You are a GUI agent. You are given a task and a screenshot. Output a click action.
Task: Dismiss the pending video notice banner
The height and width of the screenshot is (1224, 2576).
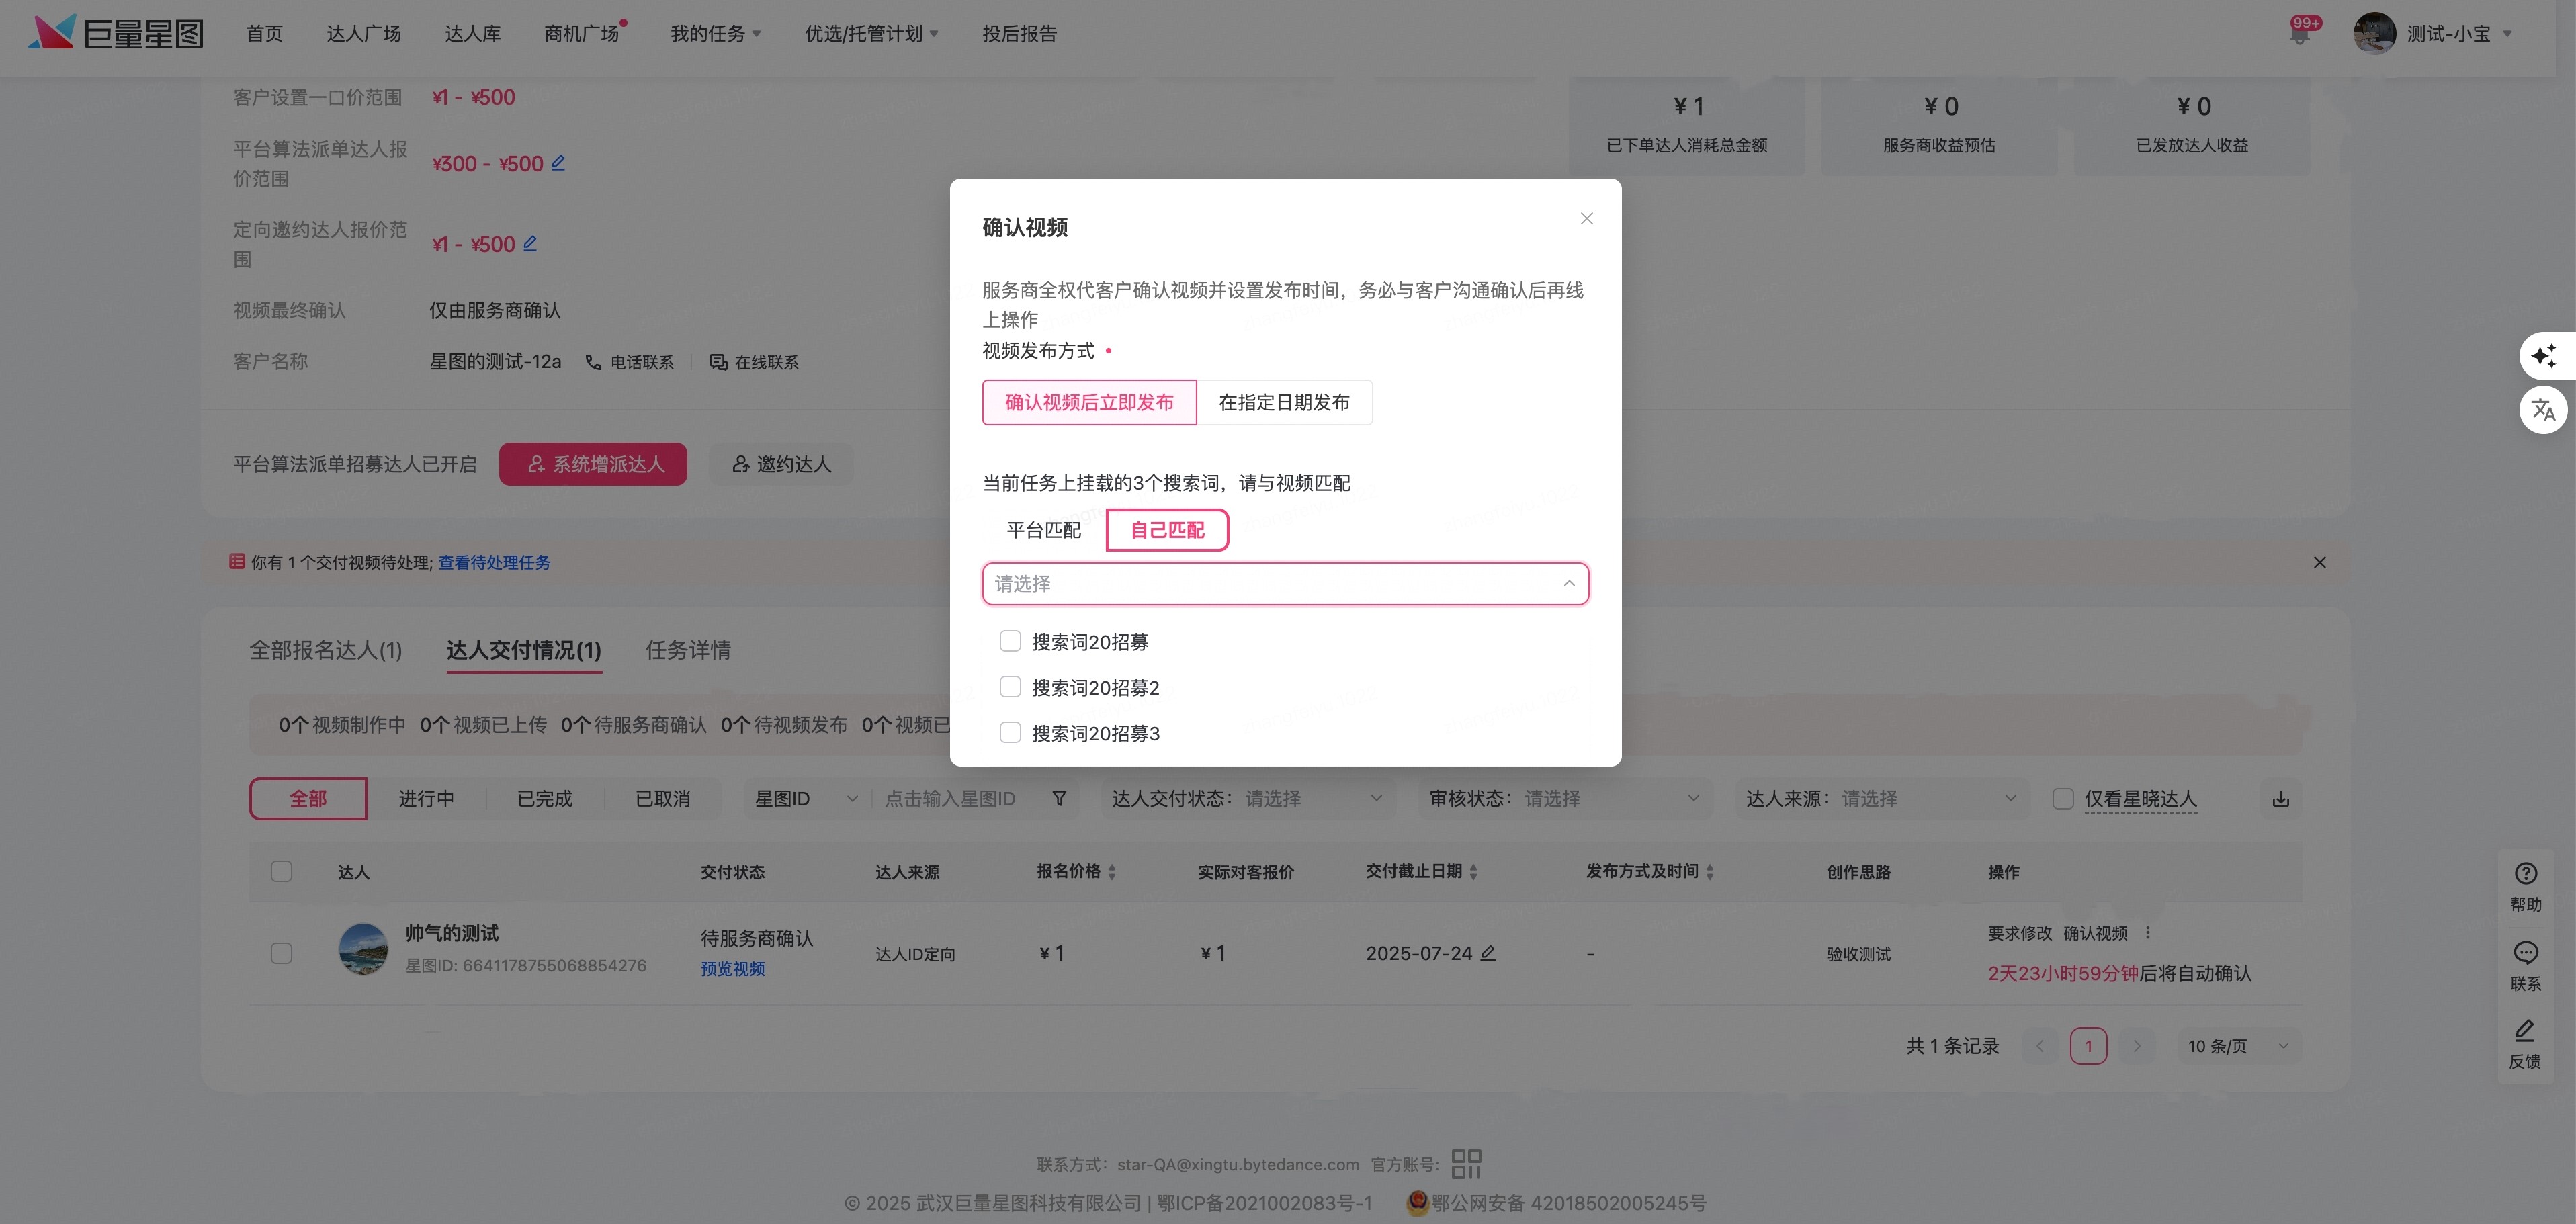2319,562
